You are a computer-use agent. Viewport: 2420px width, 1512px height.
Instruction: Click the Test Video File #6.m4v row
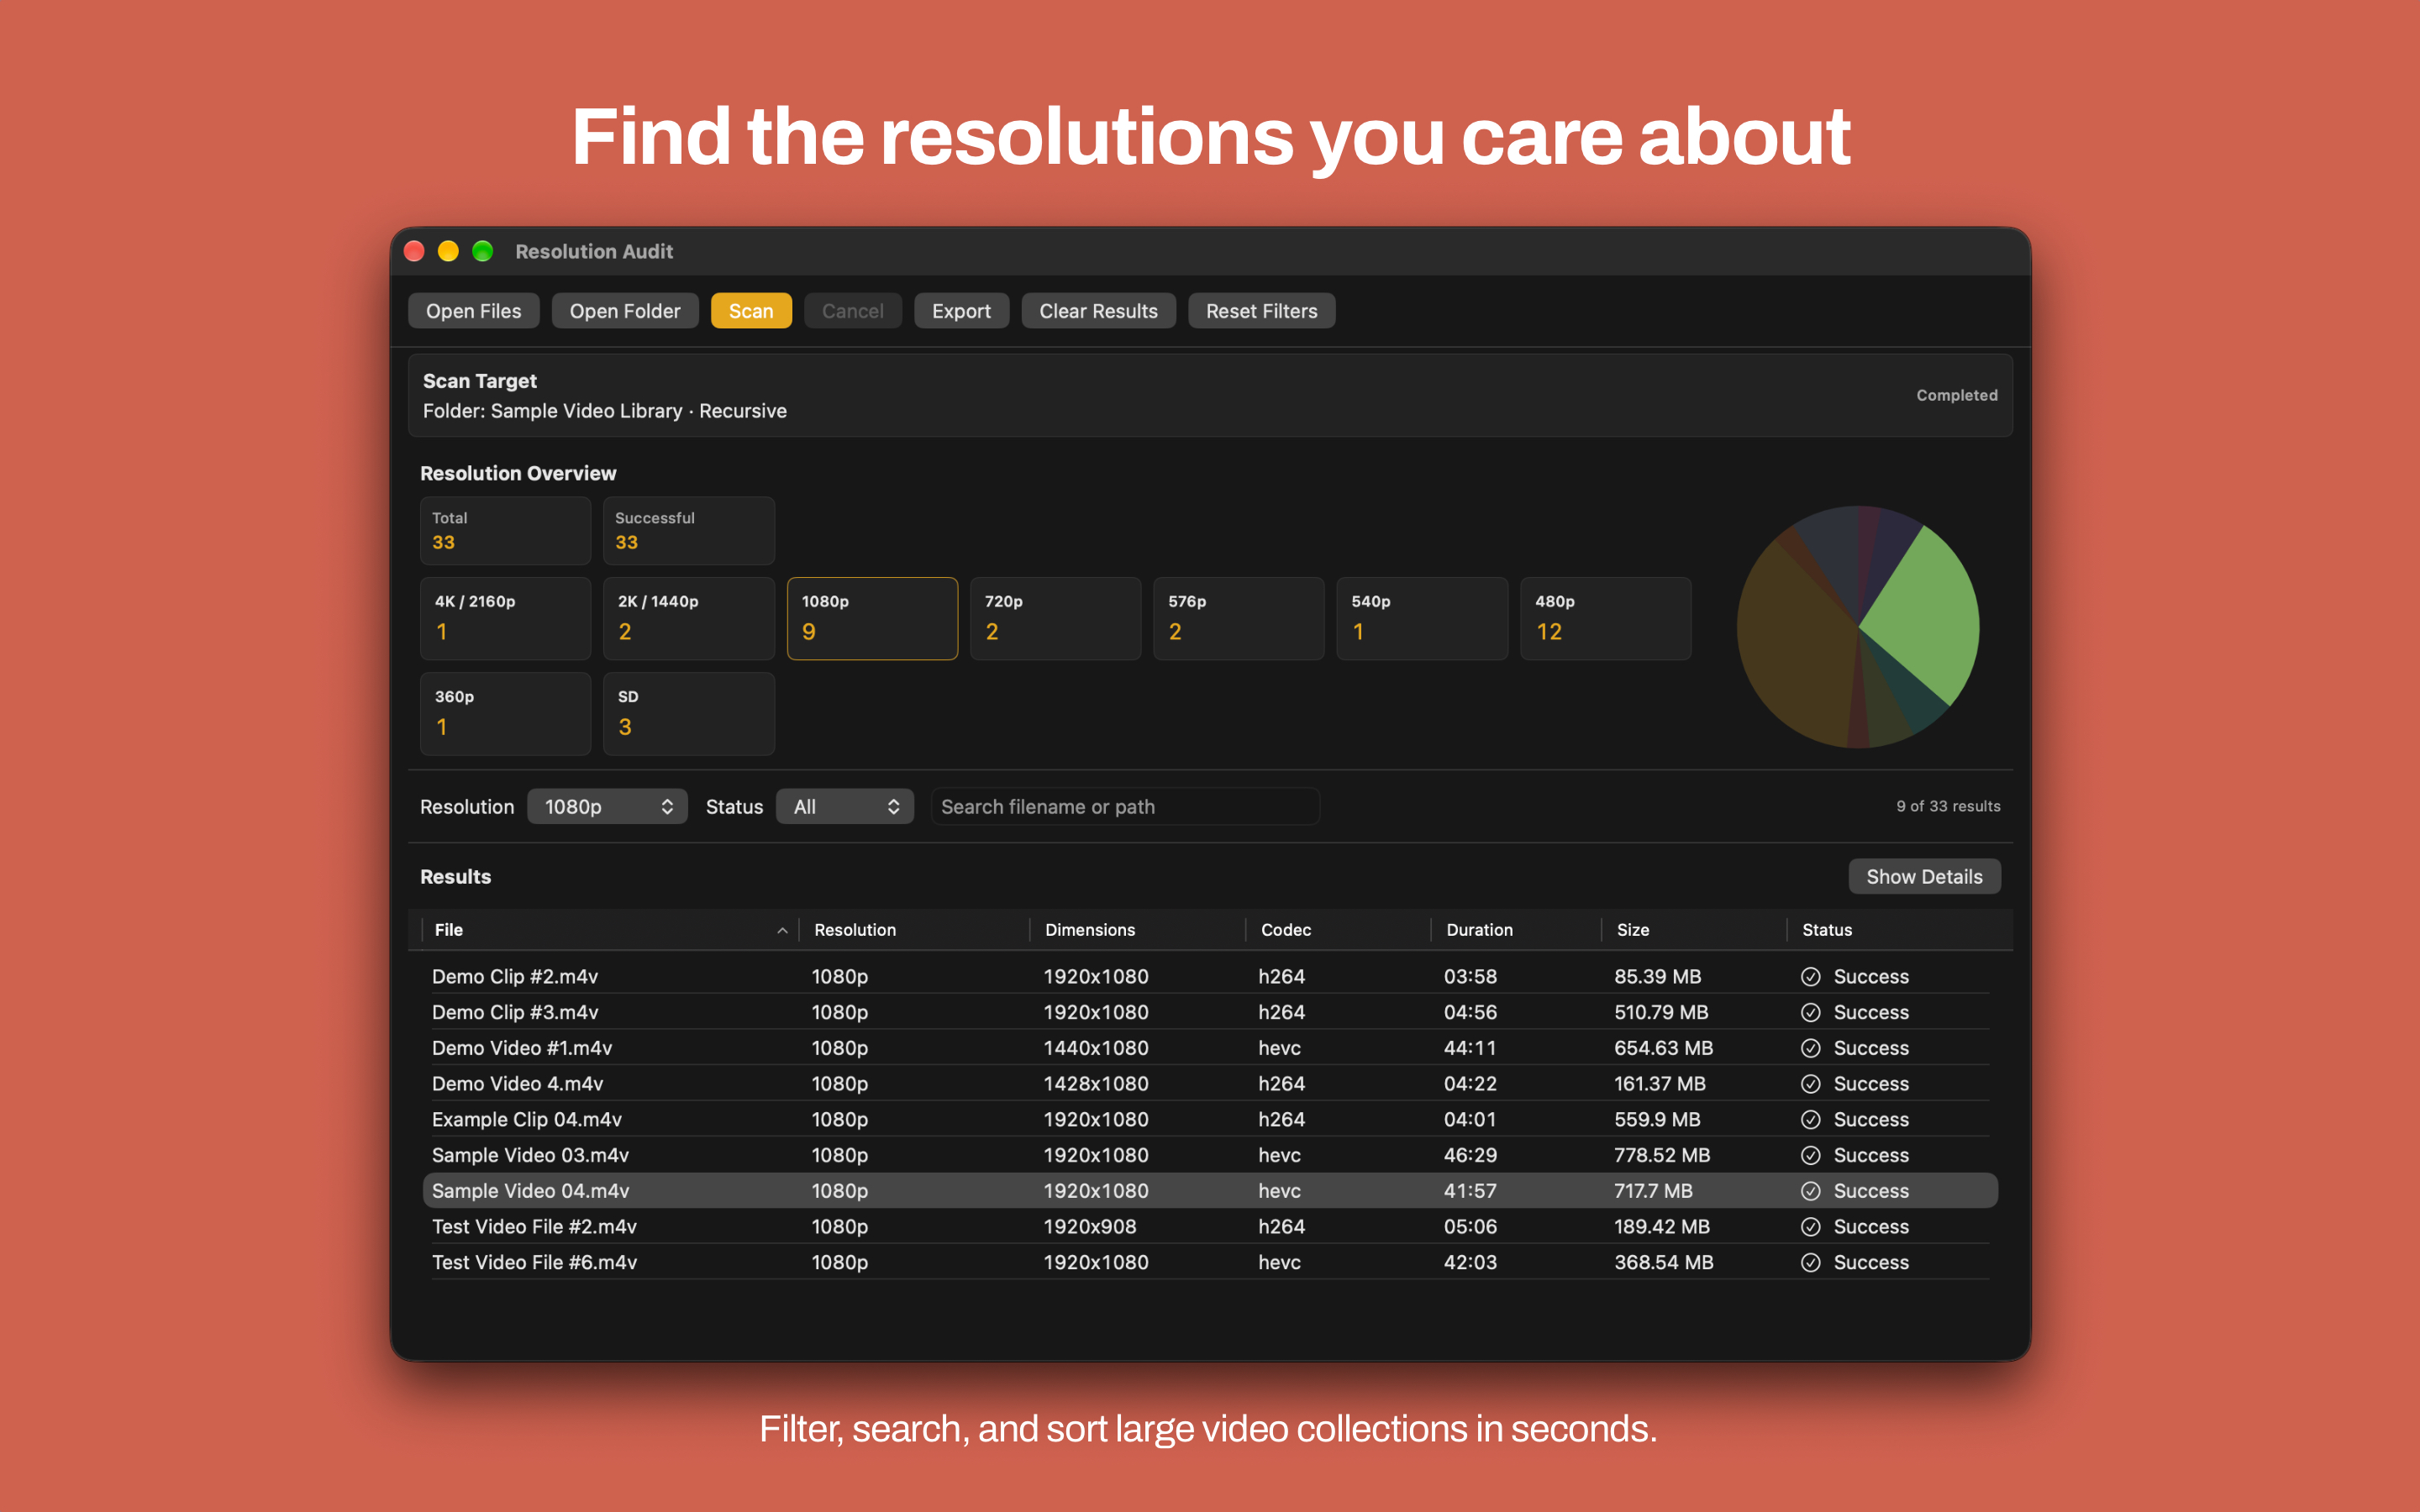tap(1210, 1262)
